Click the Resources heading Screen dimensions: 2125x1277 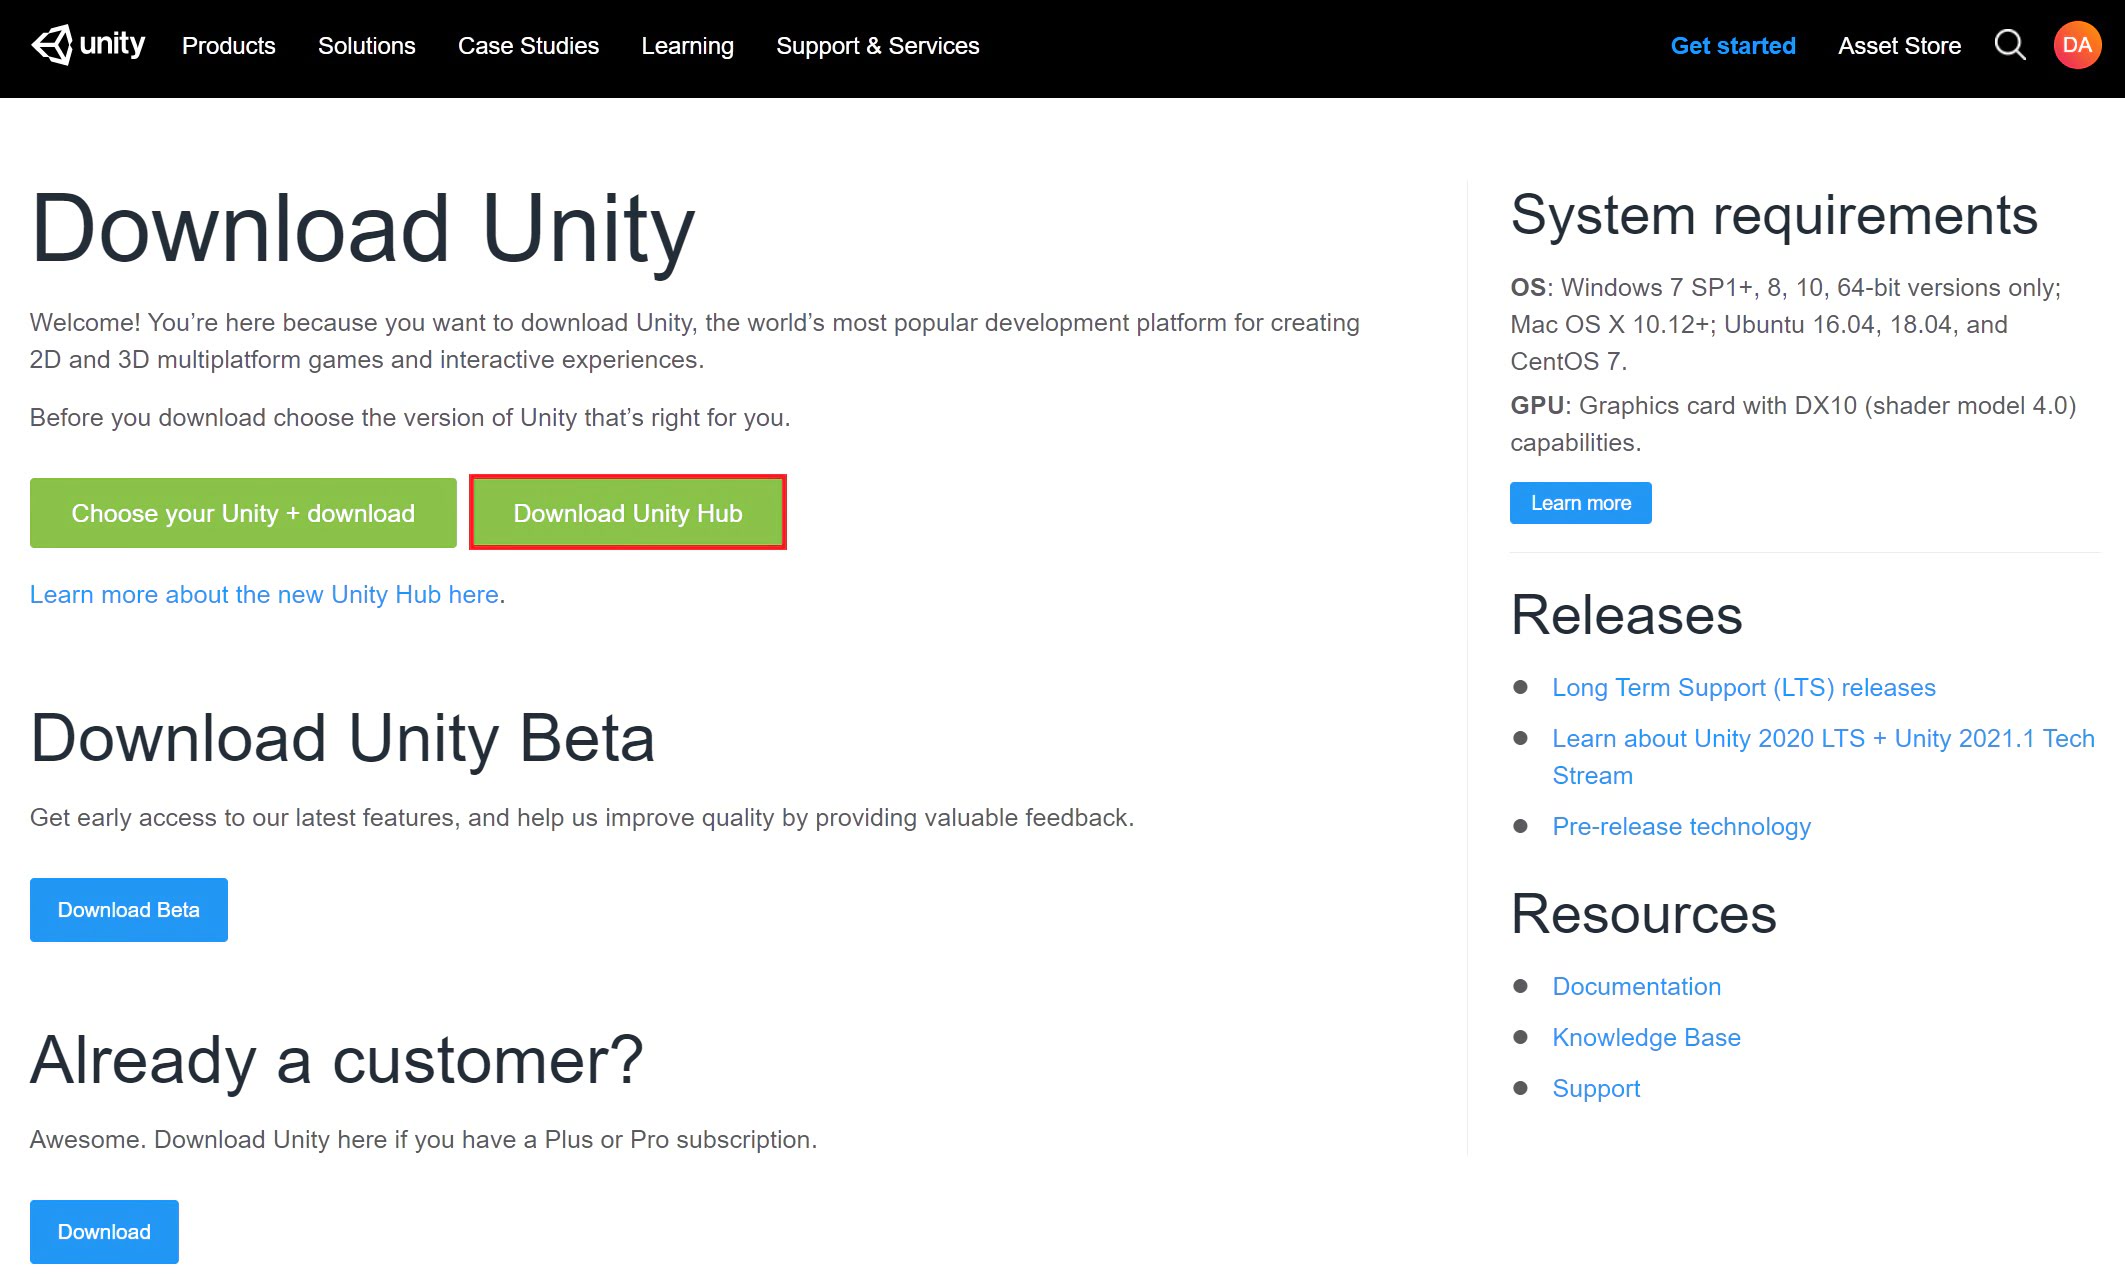[1643, 914]
